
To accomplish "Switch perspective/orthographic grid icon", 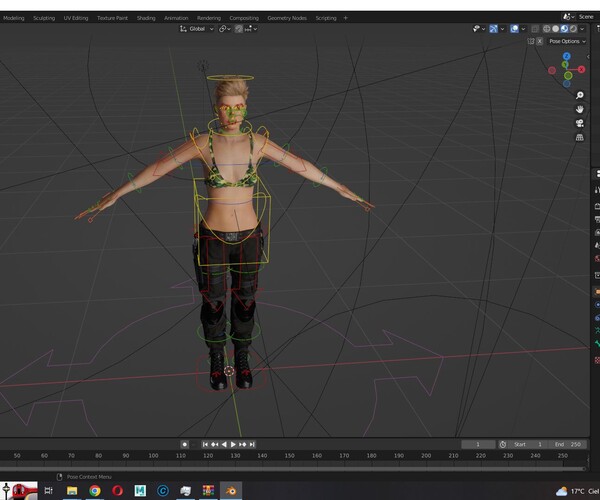I will (x=580, y=137).
